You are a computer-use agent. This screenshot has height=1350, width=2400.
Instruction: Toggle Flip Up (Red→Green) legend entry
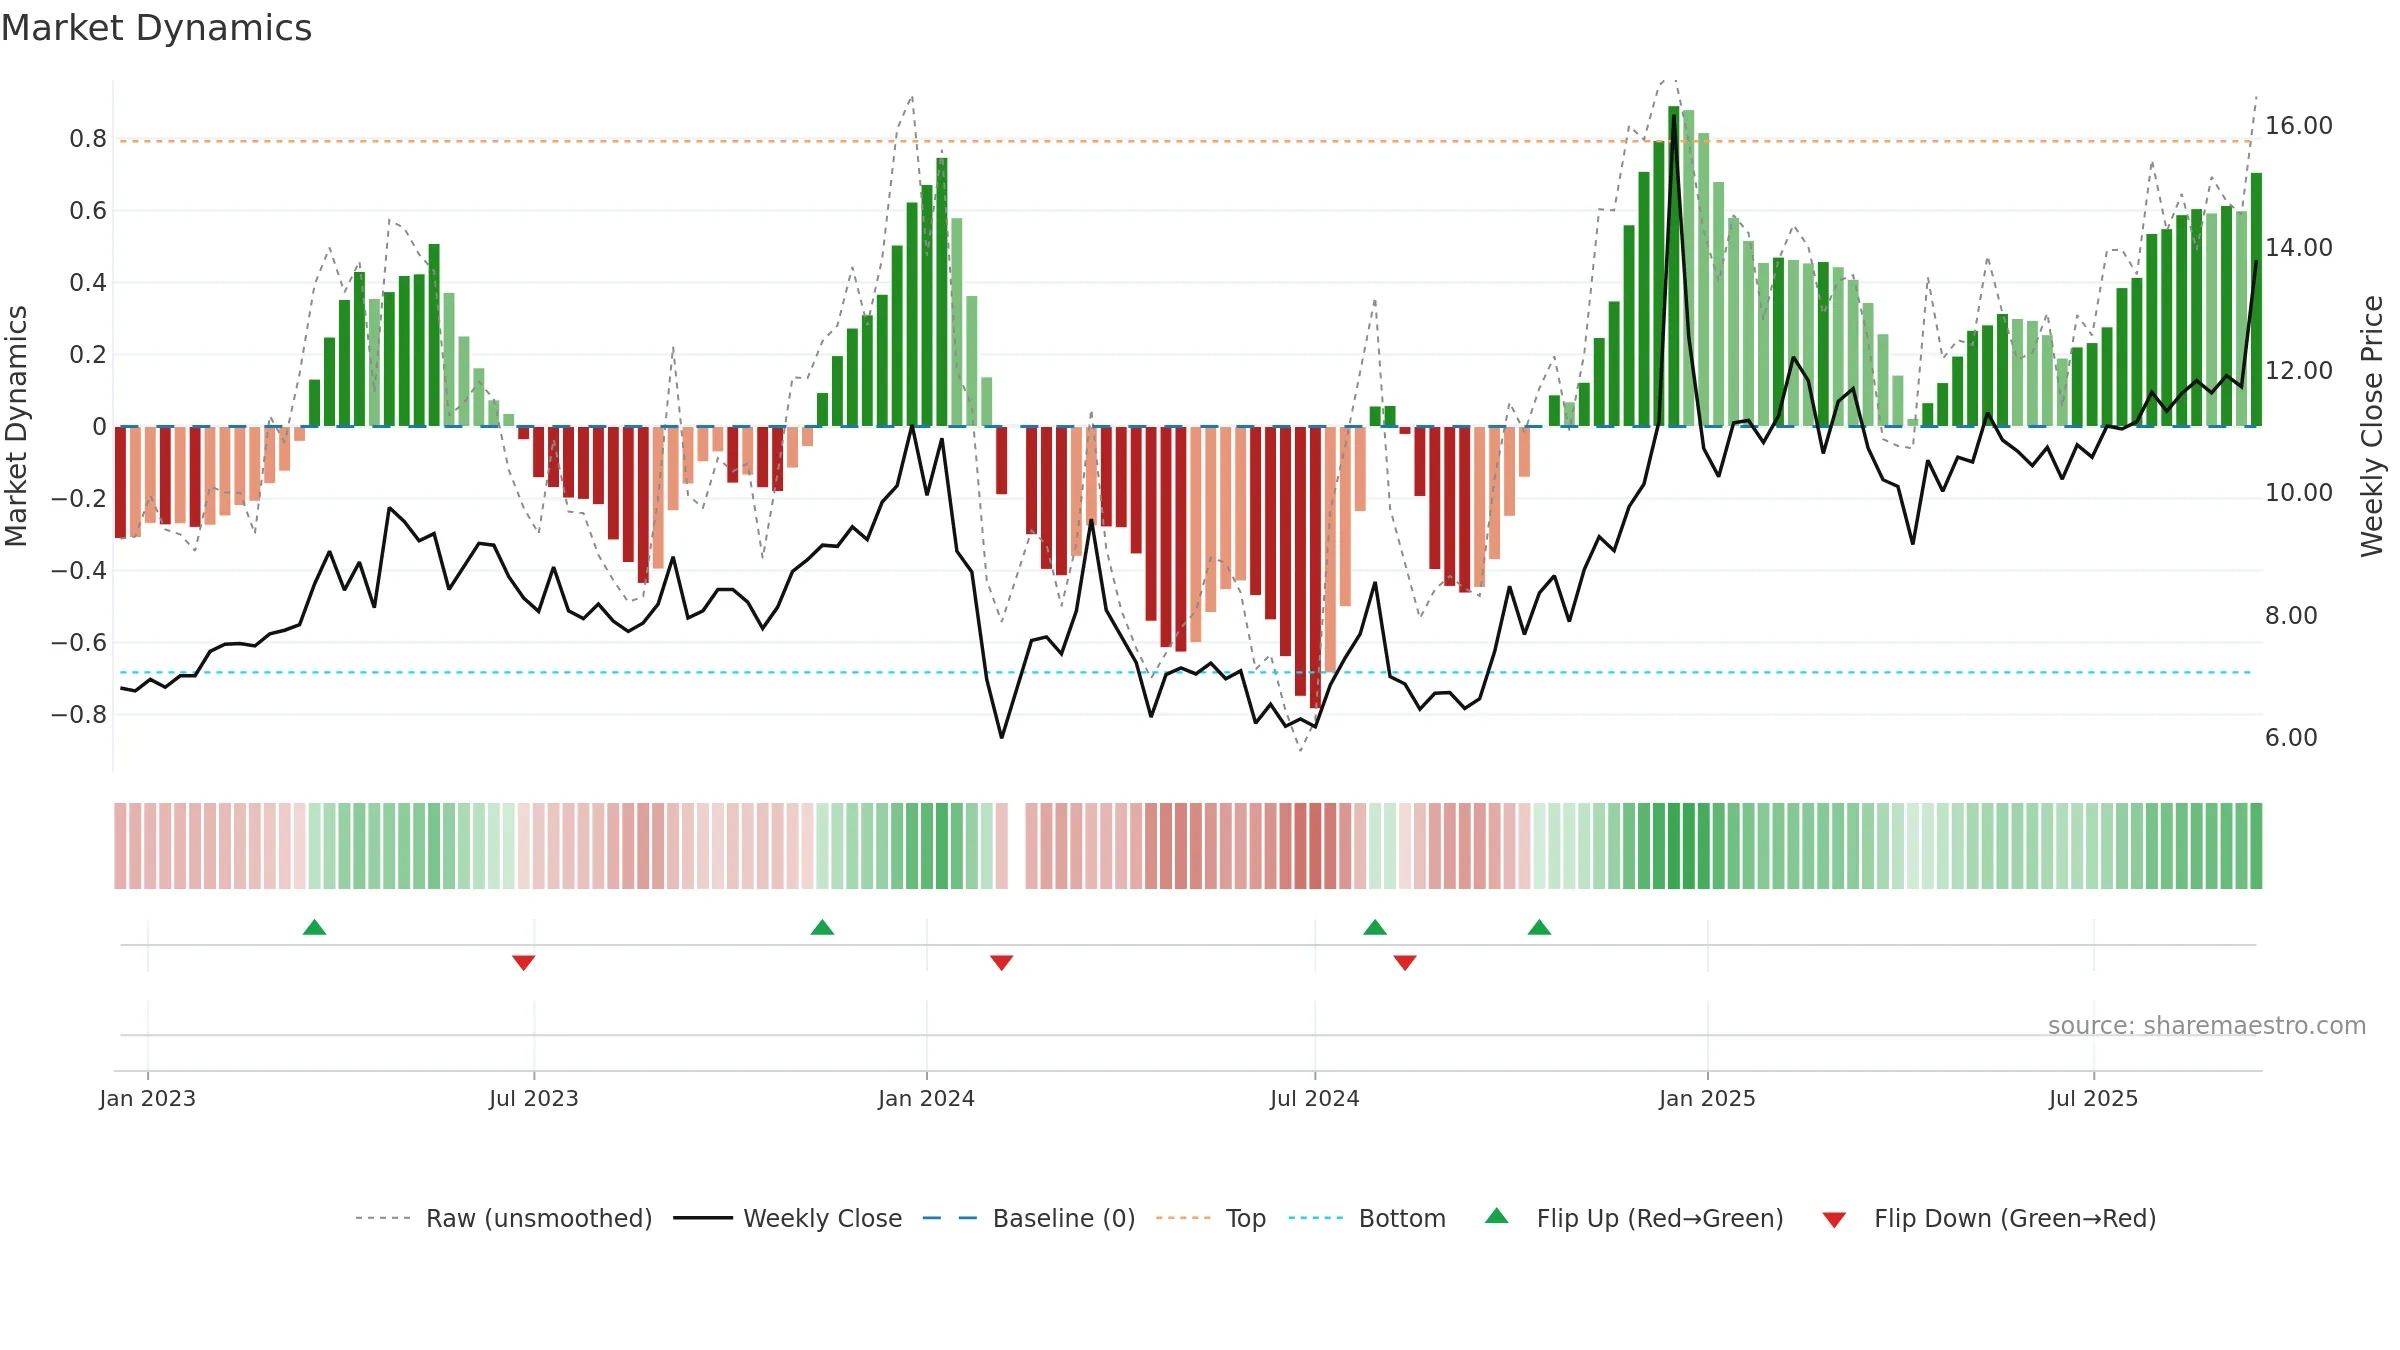(1634, 1218)
